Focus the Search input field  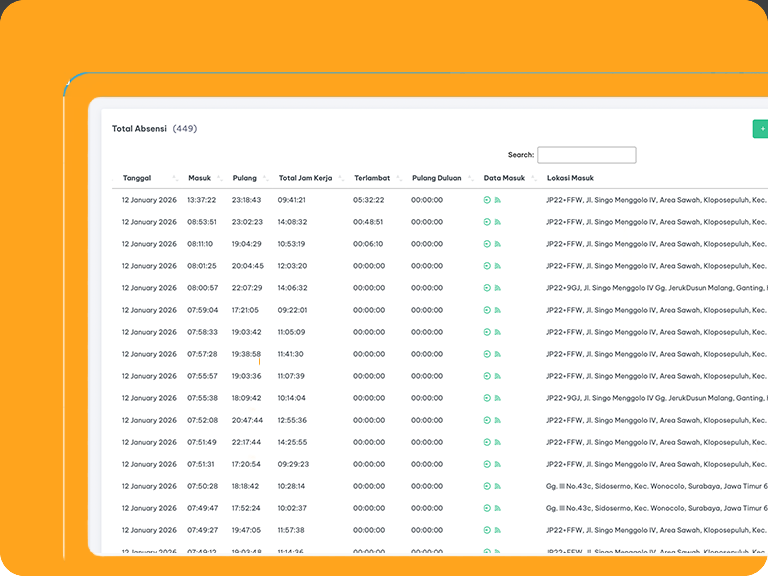coord(586,155)
